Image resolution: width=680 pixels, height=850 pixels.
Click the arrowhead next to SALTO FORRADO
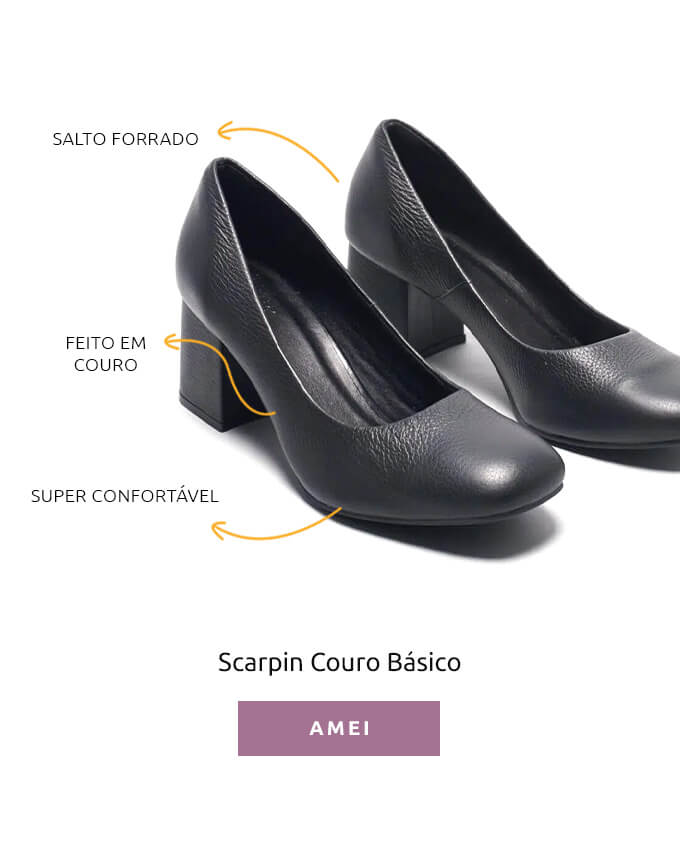224,131
